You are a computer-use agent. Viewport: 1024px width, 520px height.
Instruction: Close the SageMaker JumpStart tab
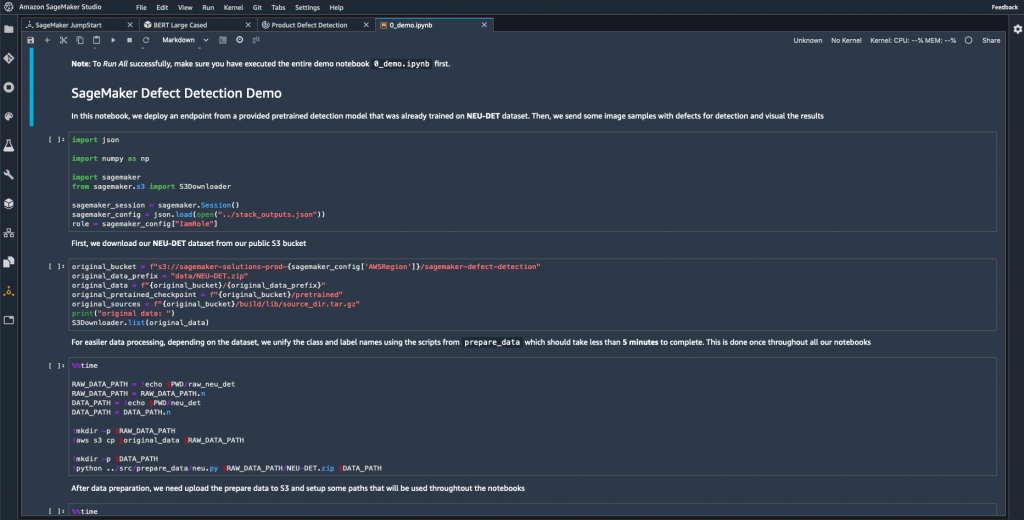point(130,25)
